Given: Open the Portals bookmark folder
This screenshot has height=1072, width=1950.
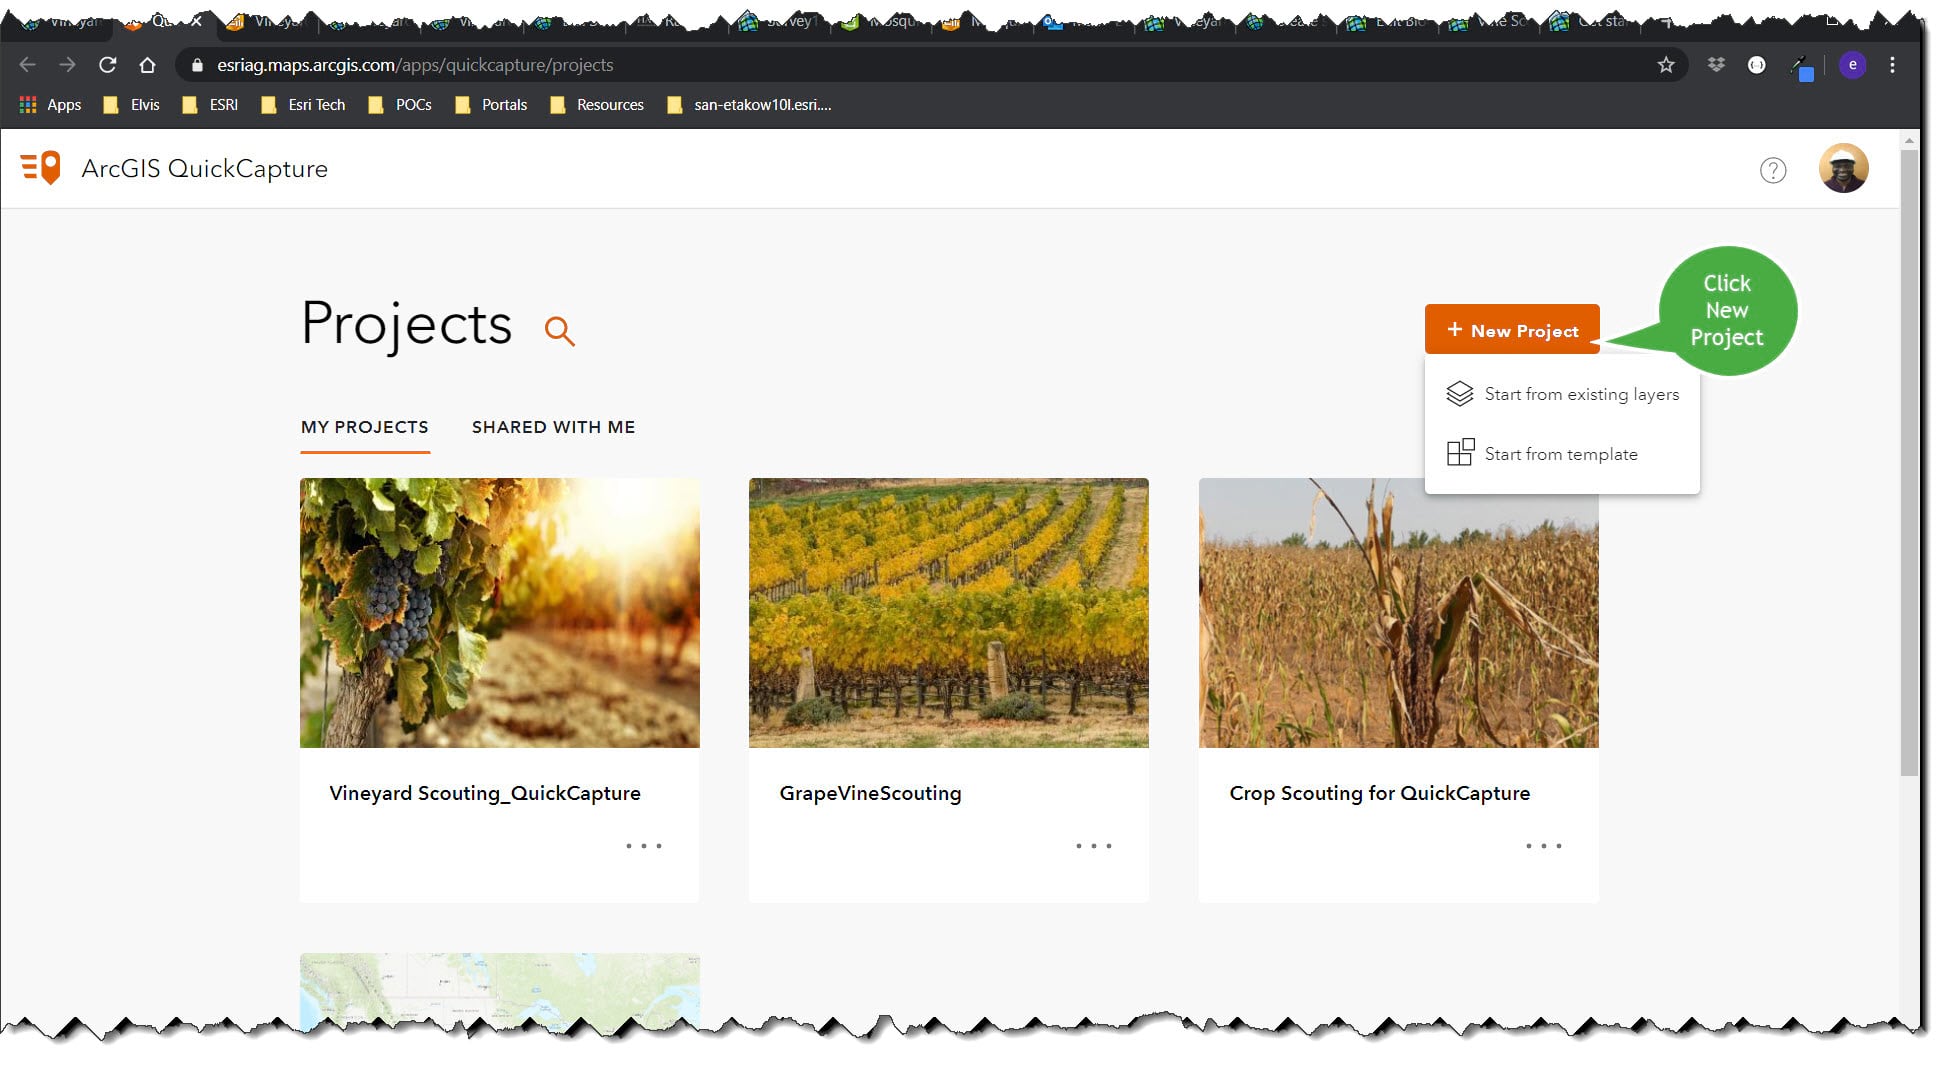Looking at the screenshot, I should click(x=491, y=105).
